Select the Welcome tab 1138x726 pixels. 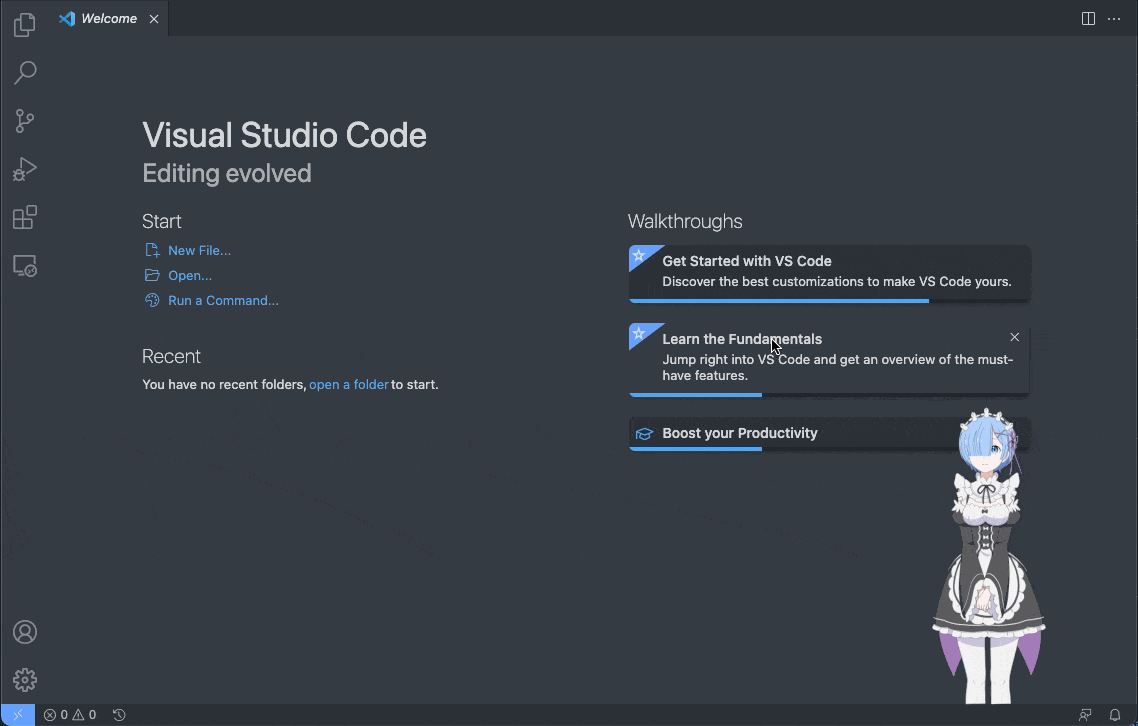tap(105, 18)
